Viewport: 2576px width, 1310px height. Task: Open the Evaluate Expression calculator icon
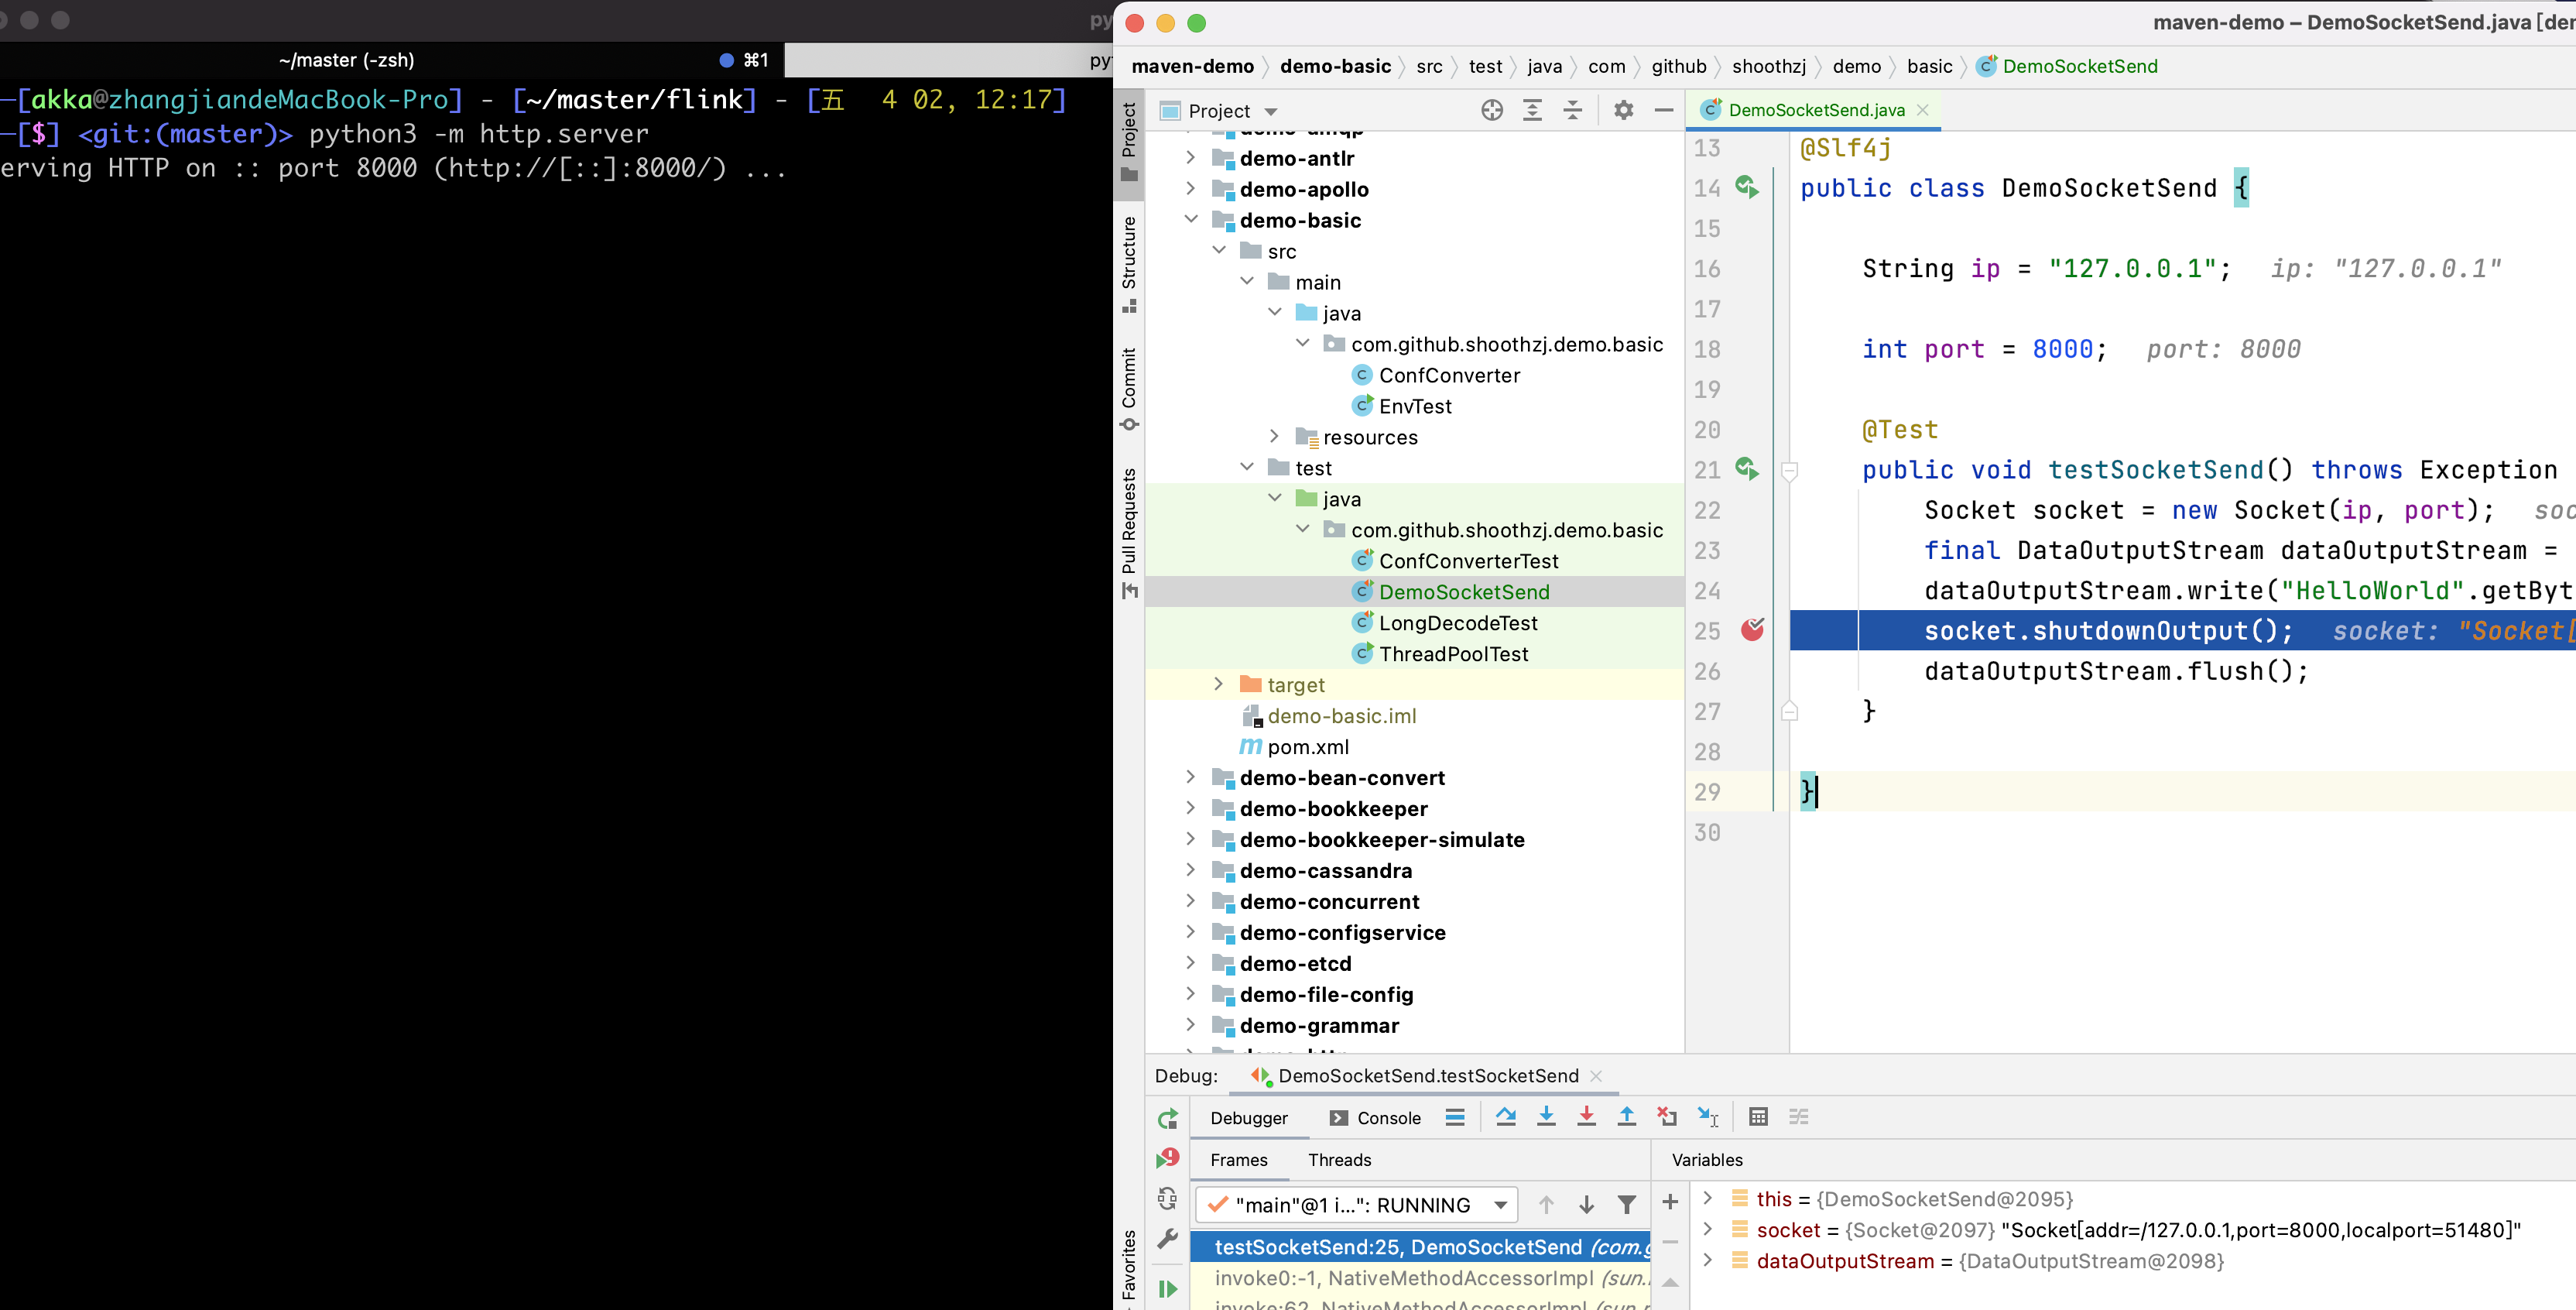pyautogui.click(x=1758, y=1117)
